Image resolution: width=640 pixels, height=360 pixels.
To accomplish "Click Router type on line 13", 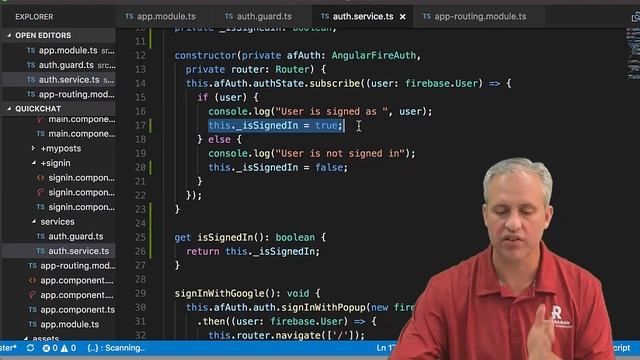I will point(292,69).
